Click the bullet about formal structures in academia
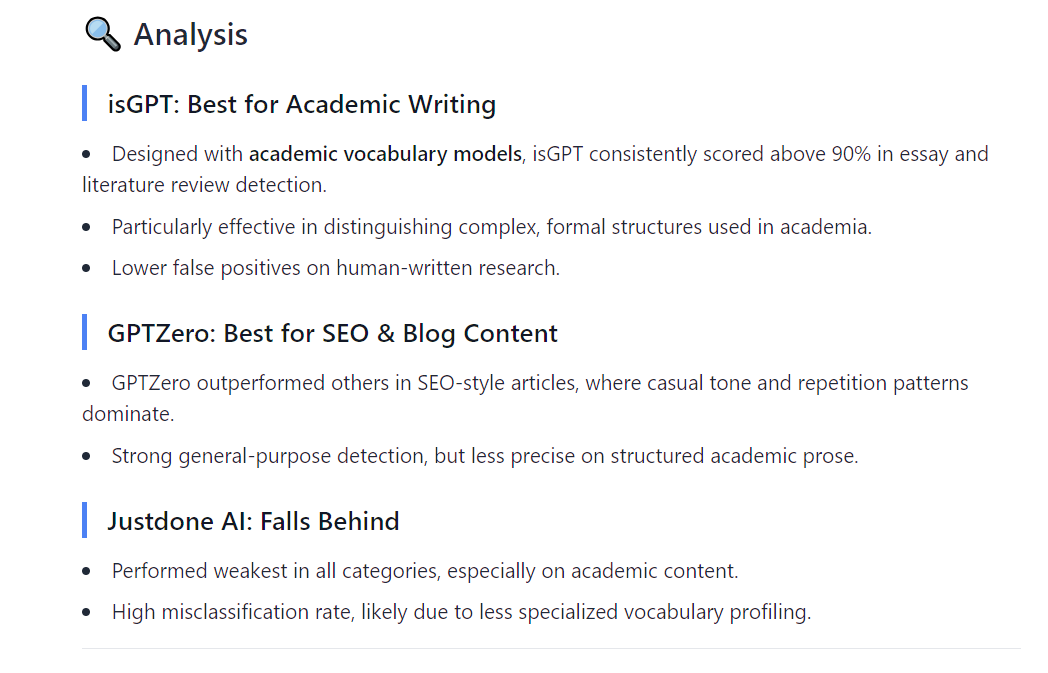 (491, 227)
